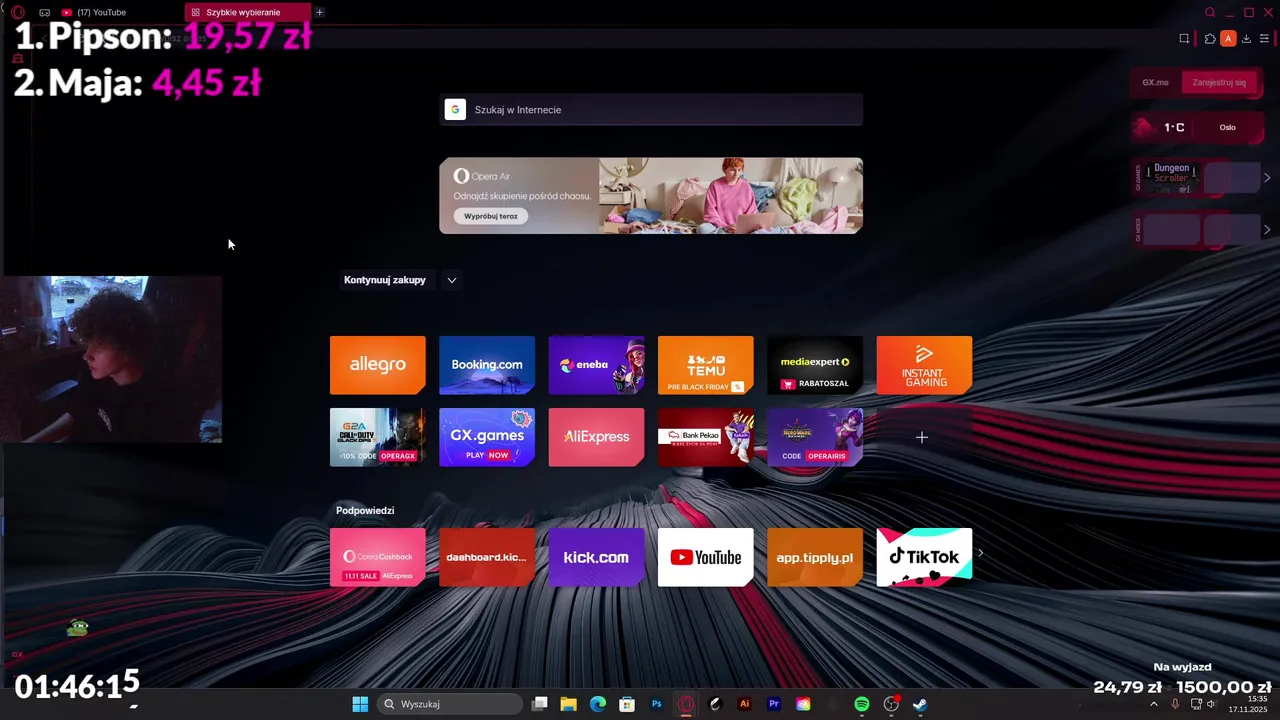Open the GX.games Play Now tile
The height and width of the screenshot is (720, 1280).
[487, 437]
